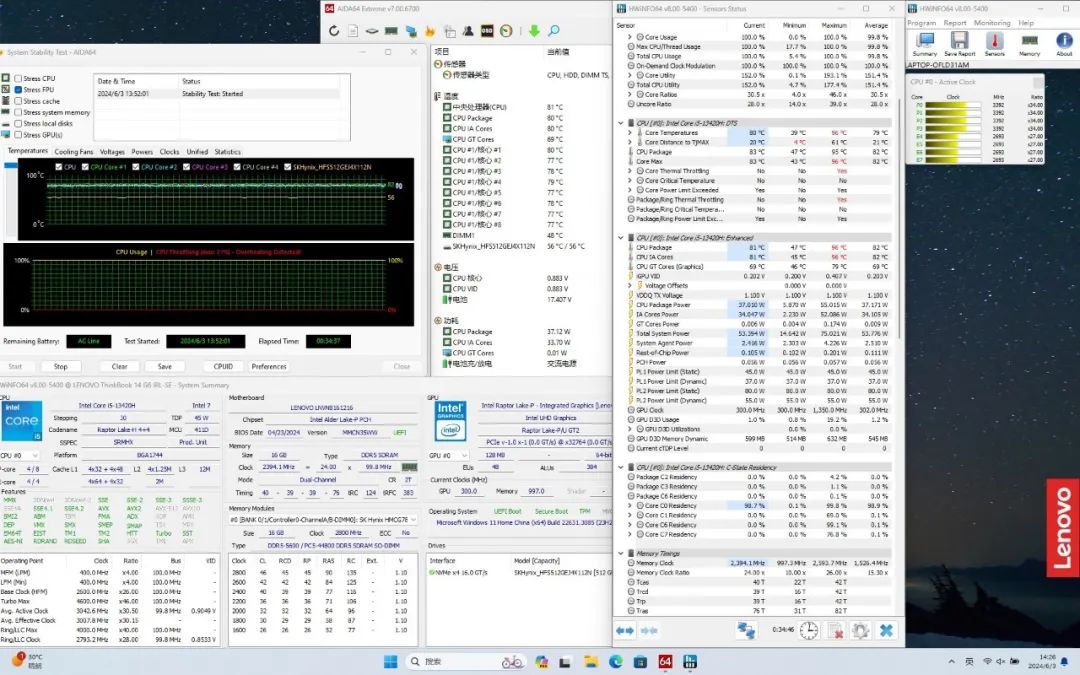Click the OSD panel icon in AIDA64 toolbar
Screen dimensions: 1080x675
click(487, 30)
